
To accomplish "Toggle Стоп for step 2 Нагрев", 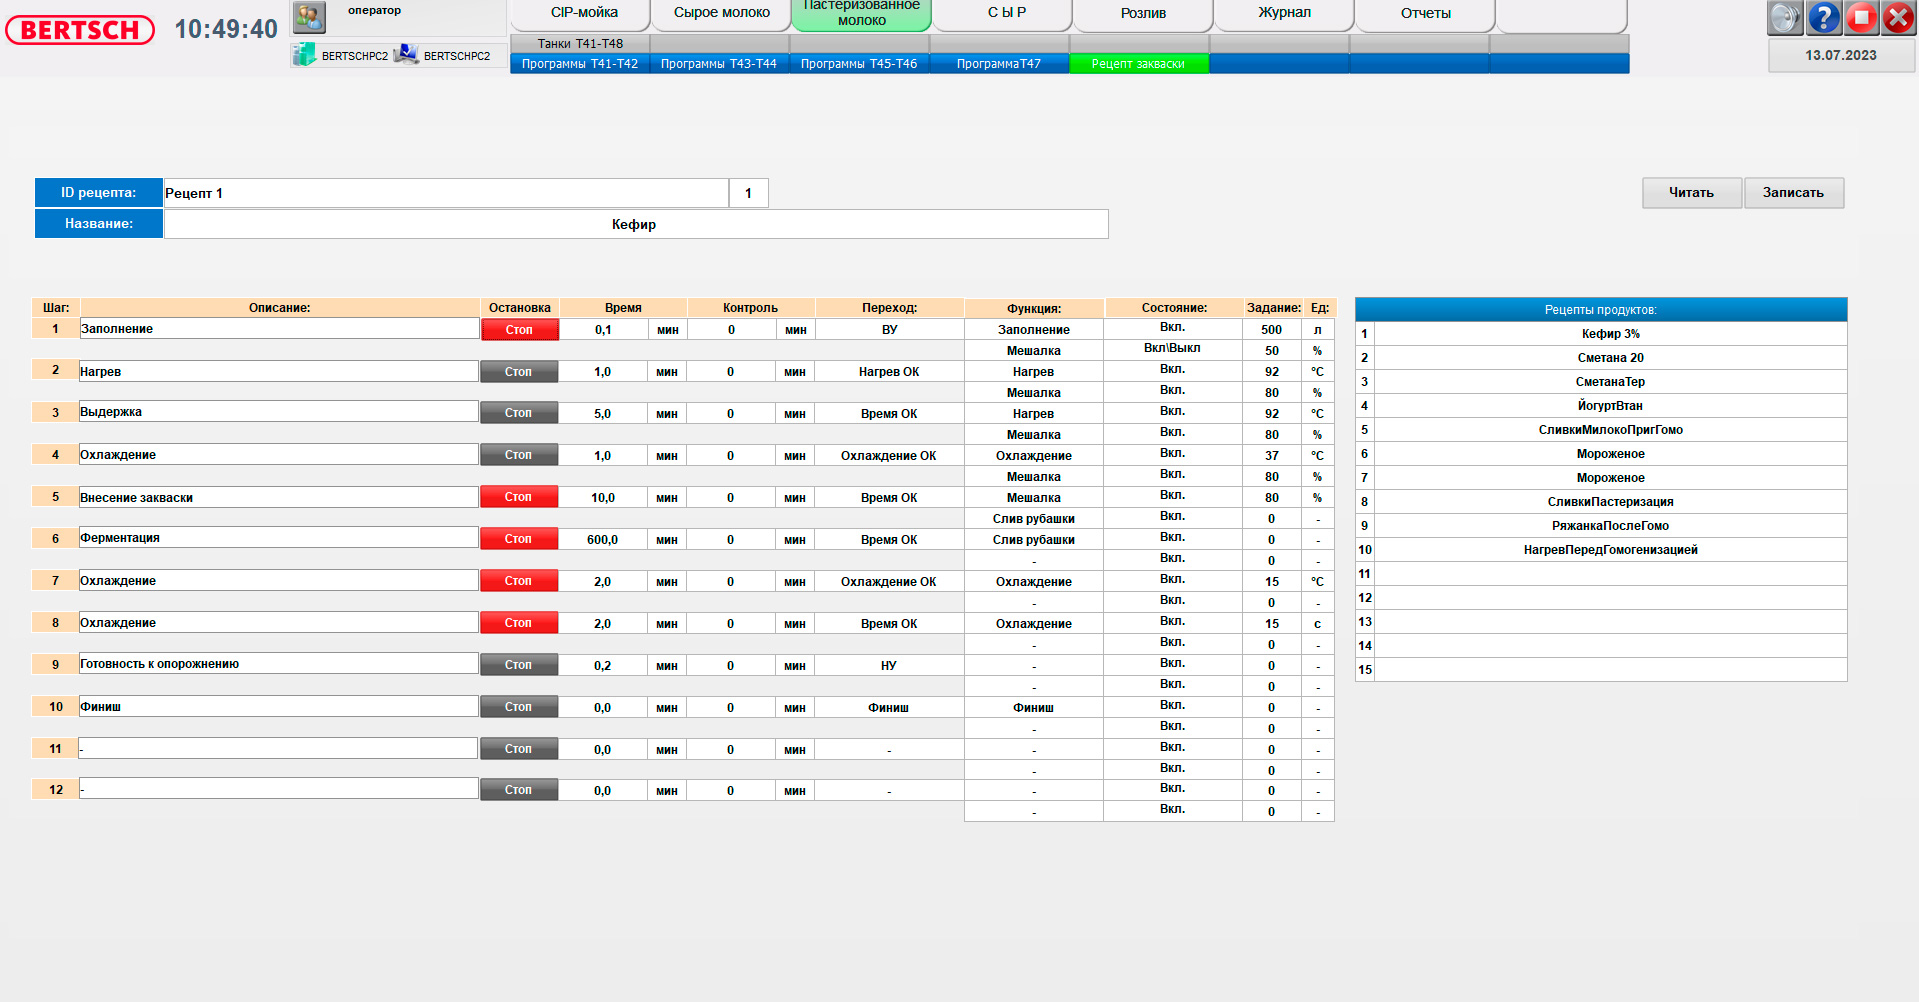I will [x=518, y=372].
